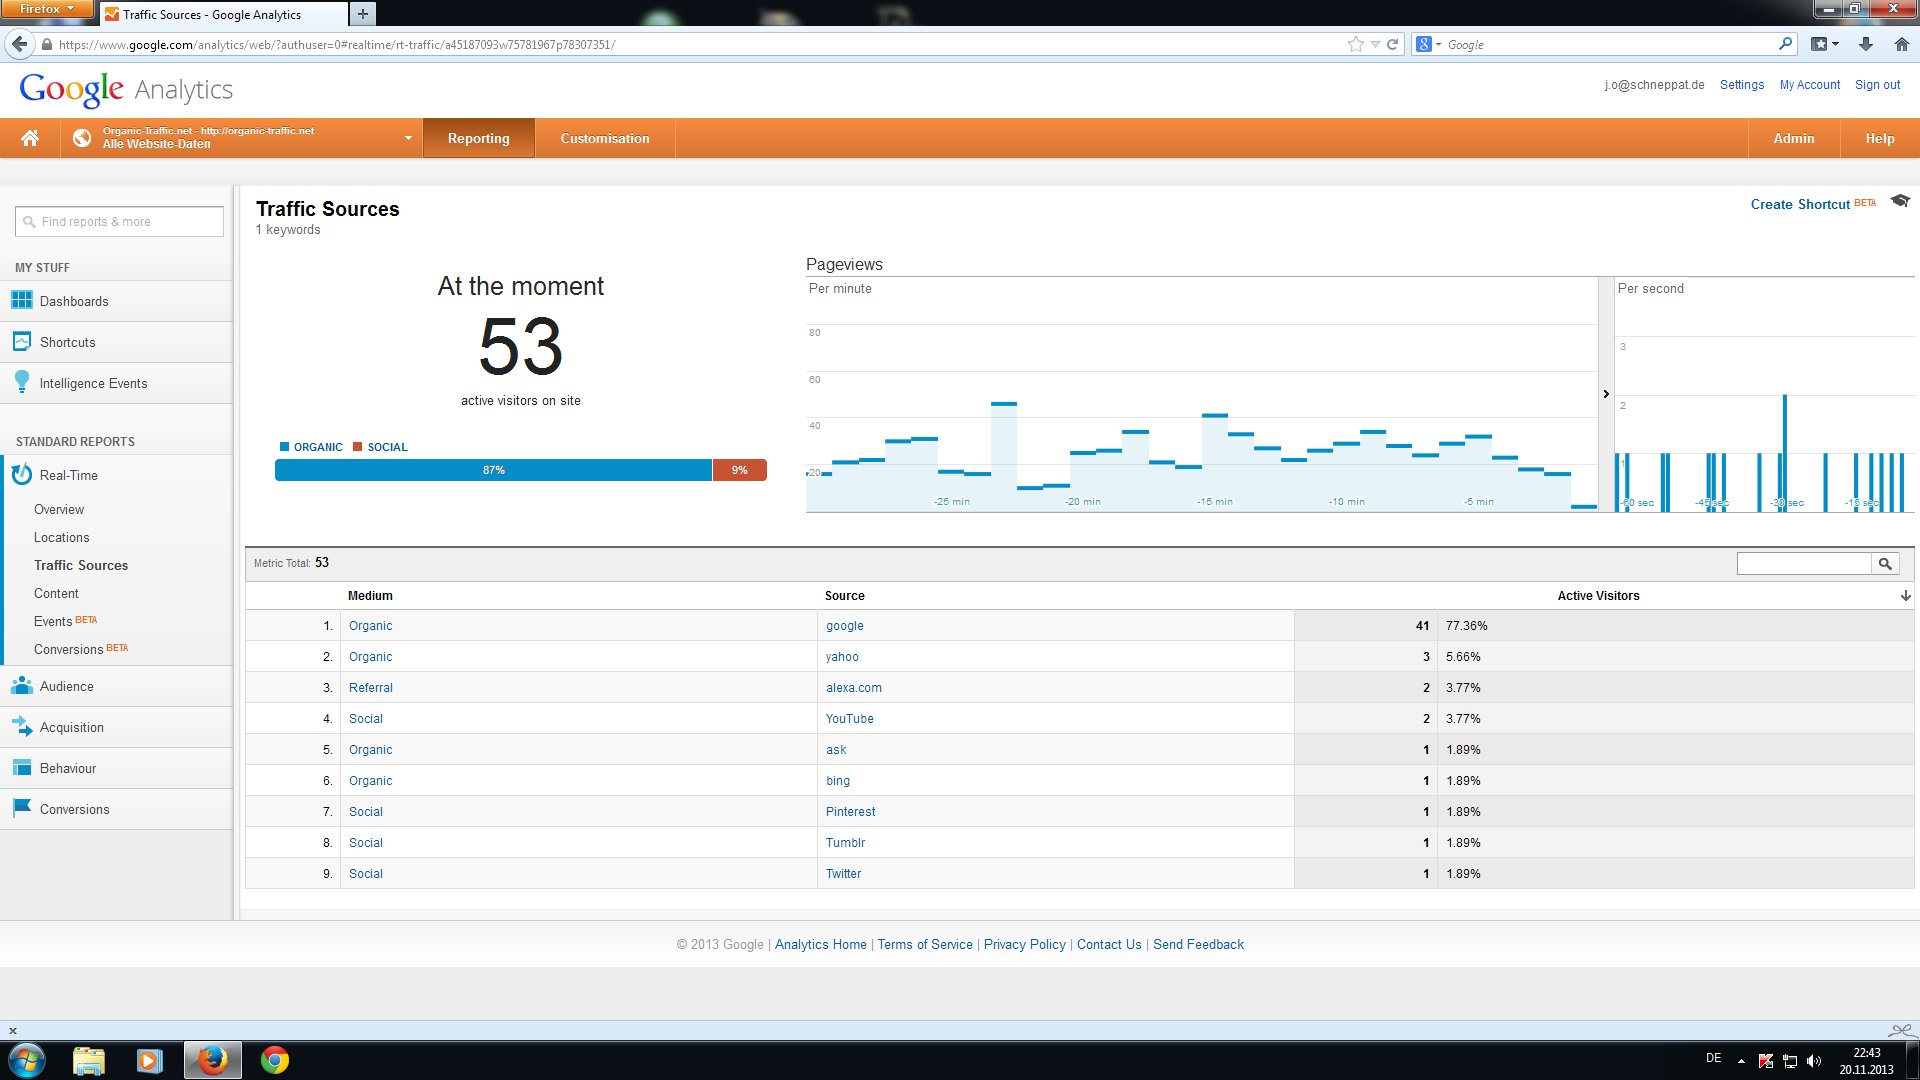
Task: Click the Acquisition sidebar icon
Action: tap(21, 727)
